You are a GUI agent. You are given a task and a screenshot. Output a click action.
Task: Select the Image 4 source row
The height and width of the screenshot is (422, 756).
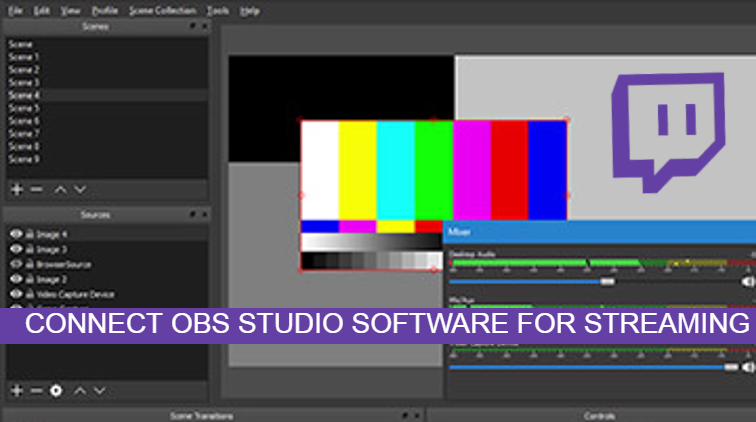coord(107,234)
